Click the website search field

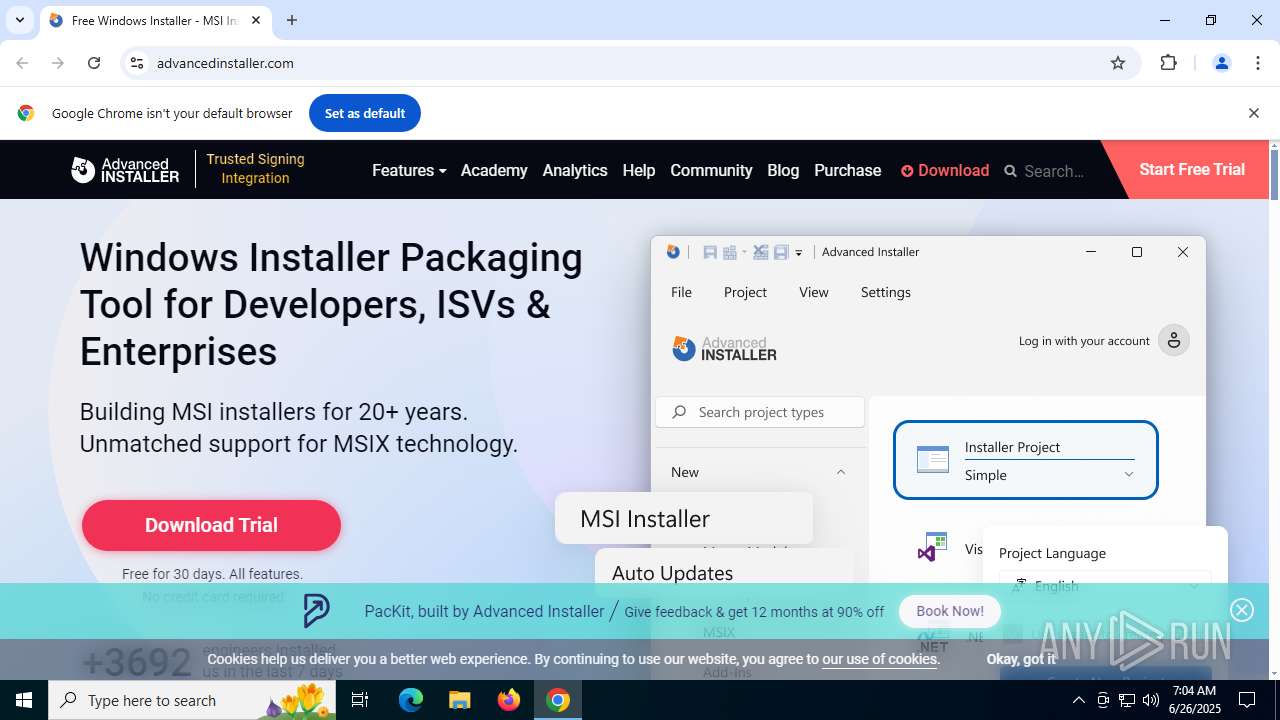1054,171
